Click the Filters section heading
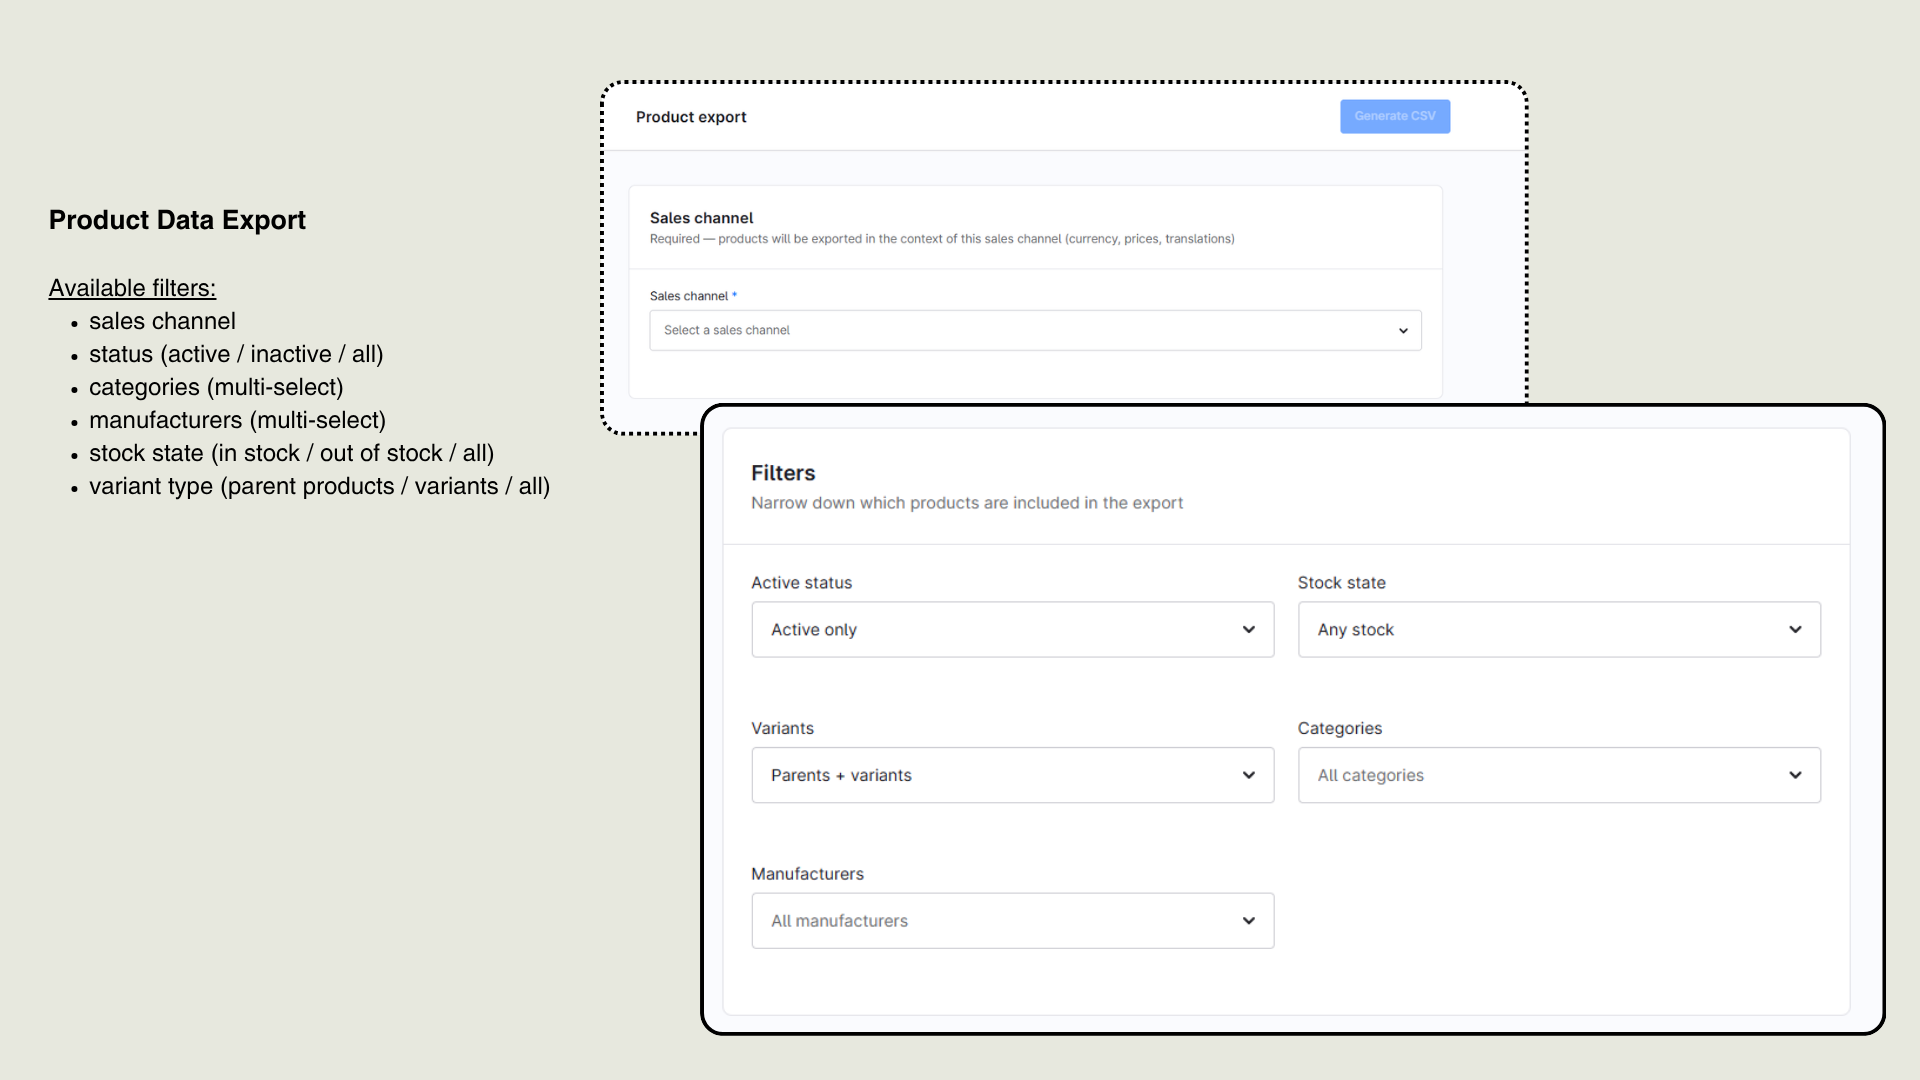The height and width of the screenshot is (1080, 1920). click(x=783, y=473)
